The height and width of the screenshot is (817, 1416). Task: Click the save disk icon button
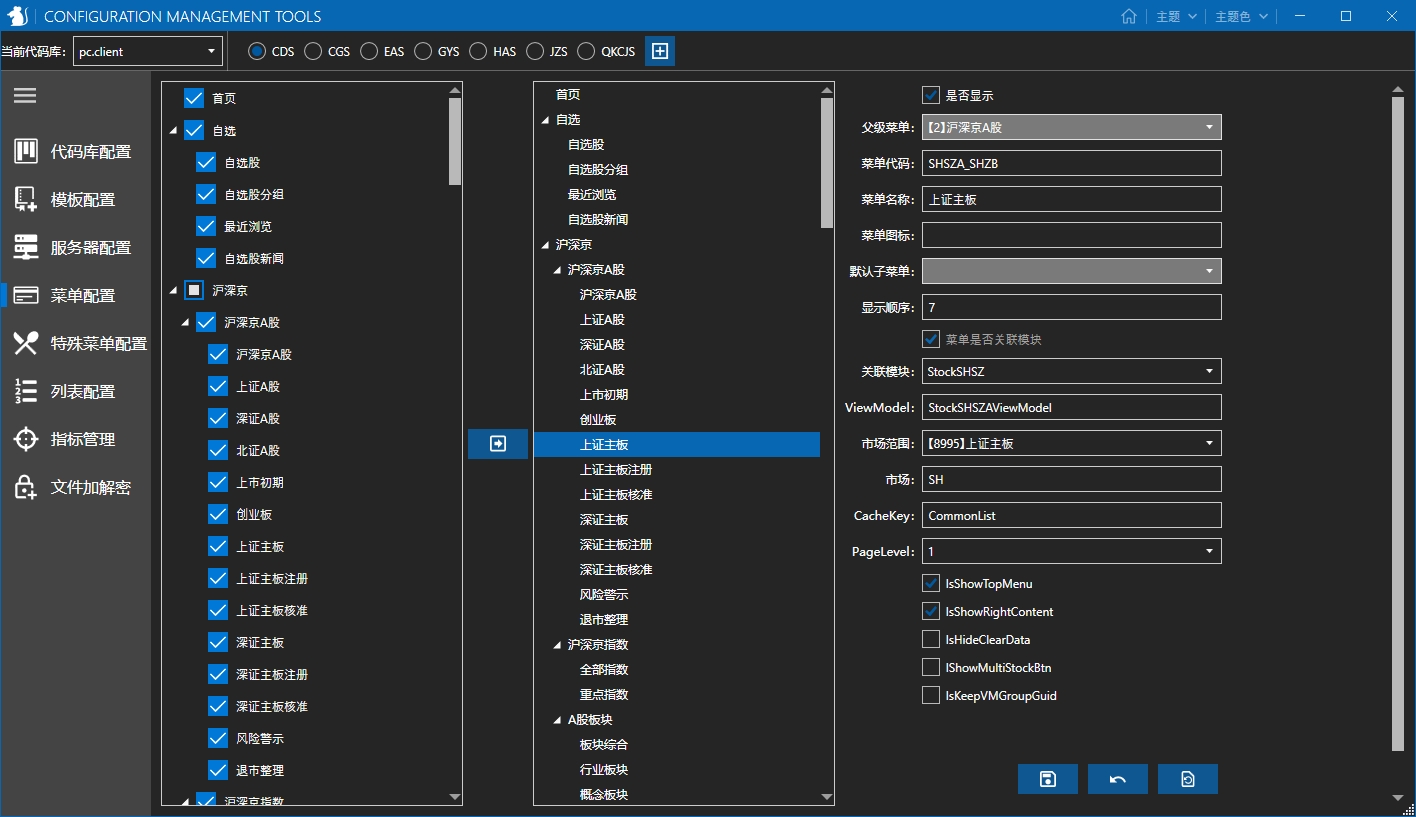[x=1048, y=779]
